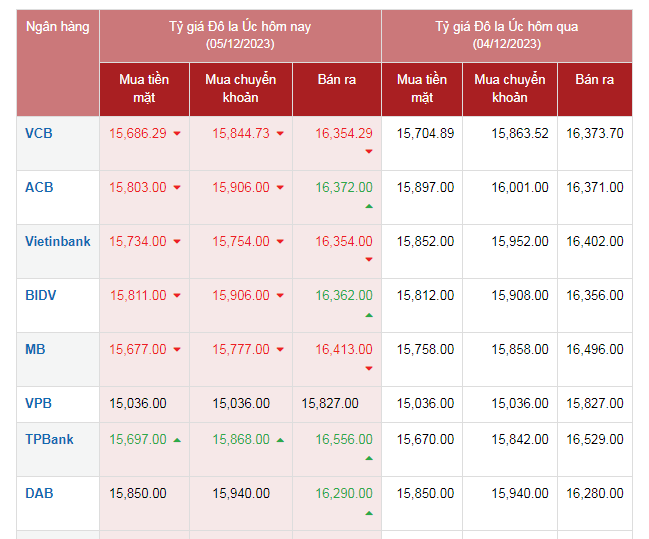Screen dimensions: 649x539
Task: Click the DAB bank name
Action: (39, 493)
